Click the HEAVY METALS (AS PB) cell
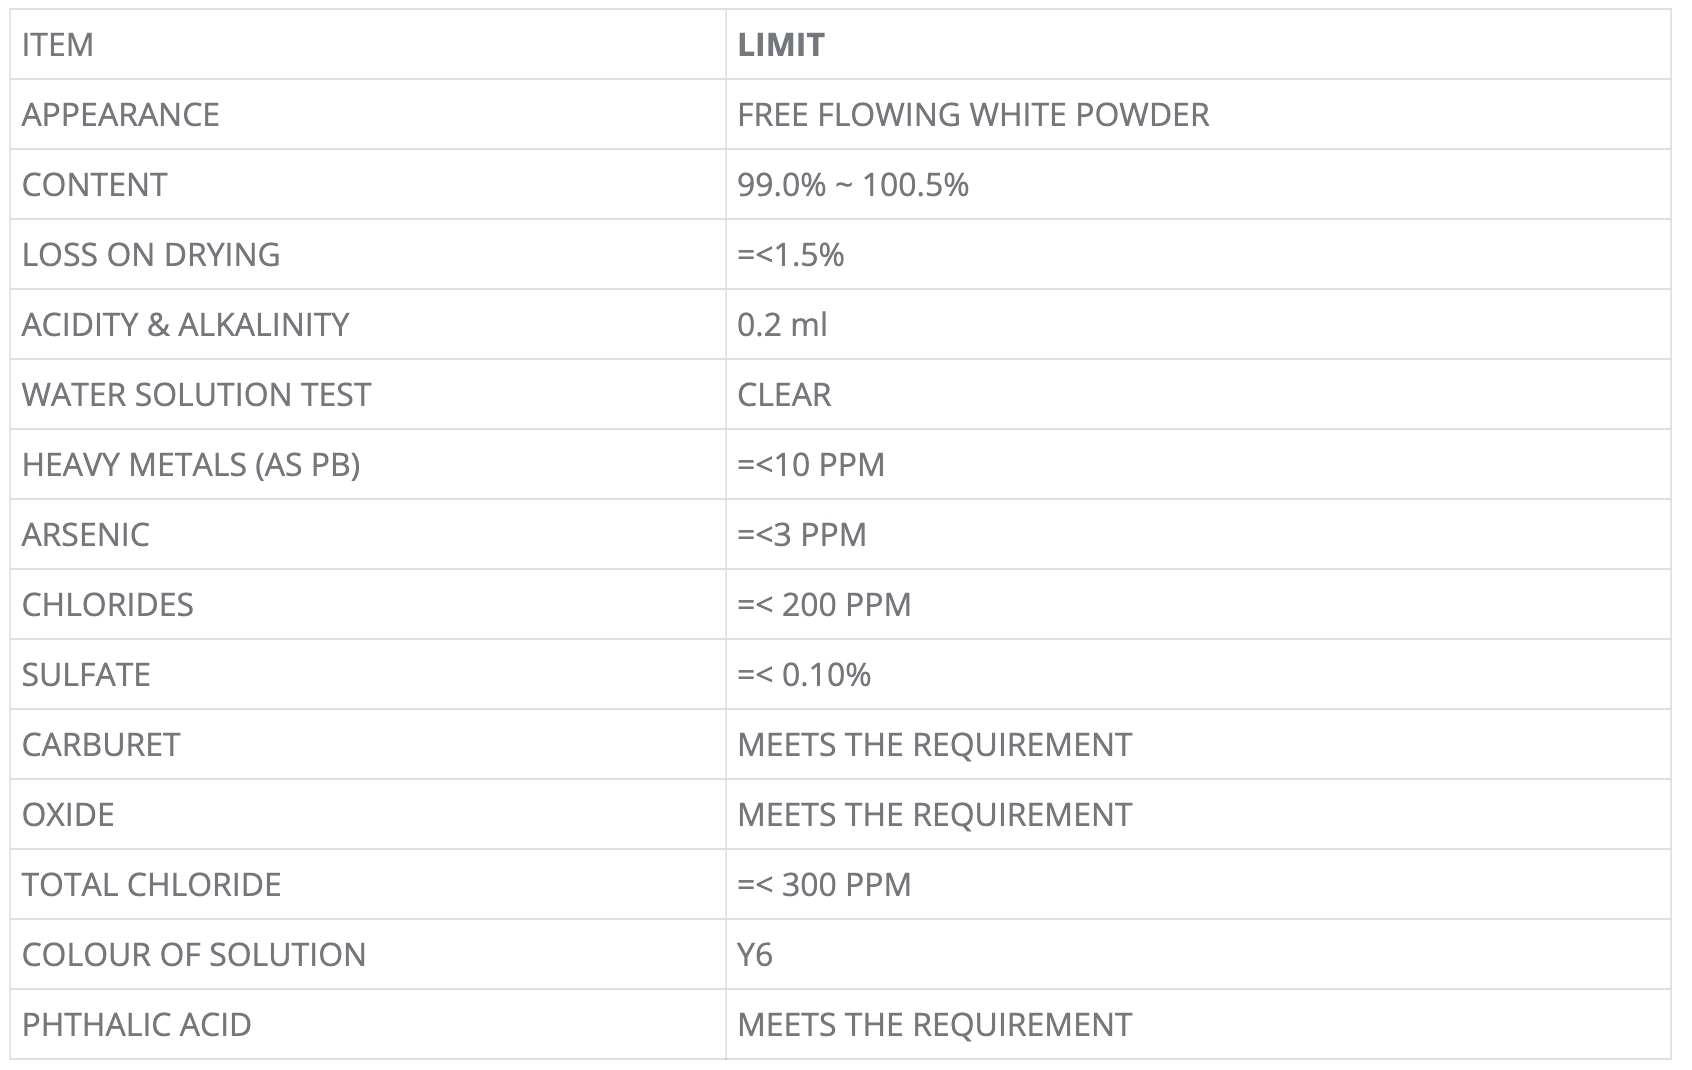This screenshot has height=1070, width=1692. 191,465
